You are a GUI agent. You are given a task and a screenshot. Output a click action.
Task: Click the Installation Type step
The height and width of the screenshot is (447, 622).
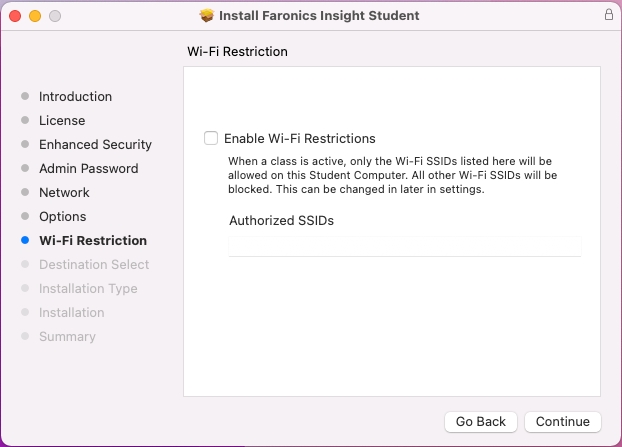tap(88, 289)
